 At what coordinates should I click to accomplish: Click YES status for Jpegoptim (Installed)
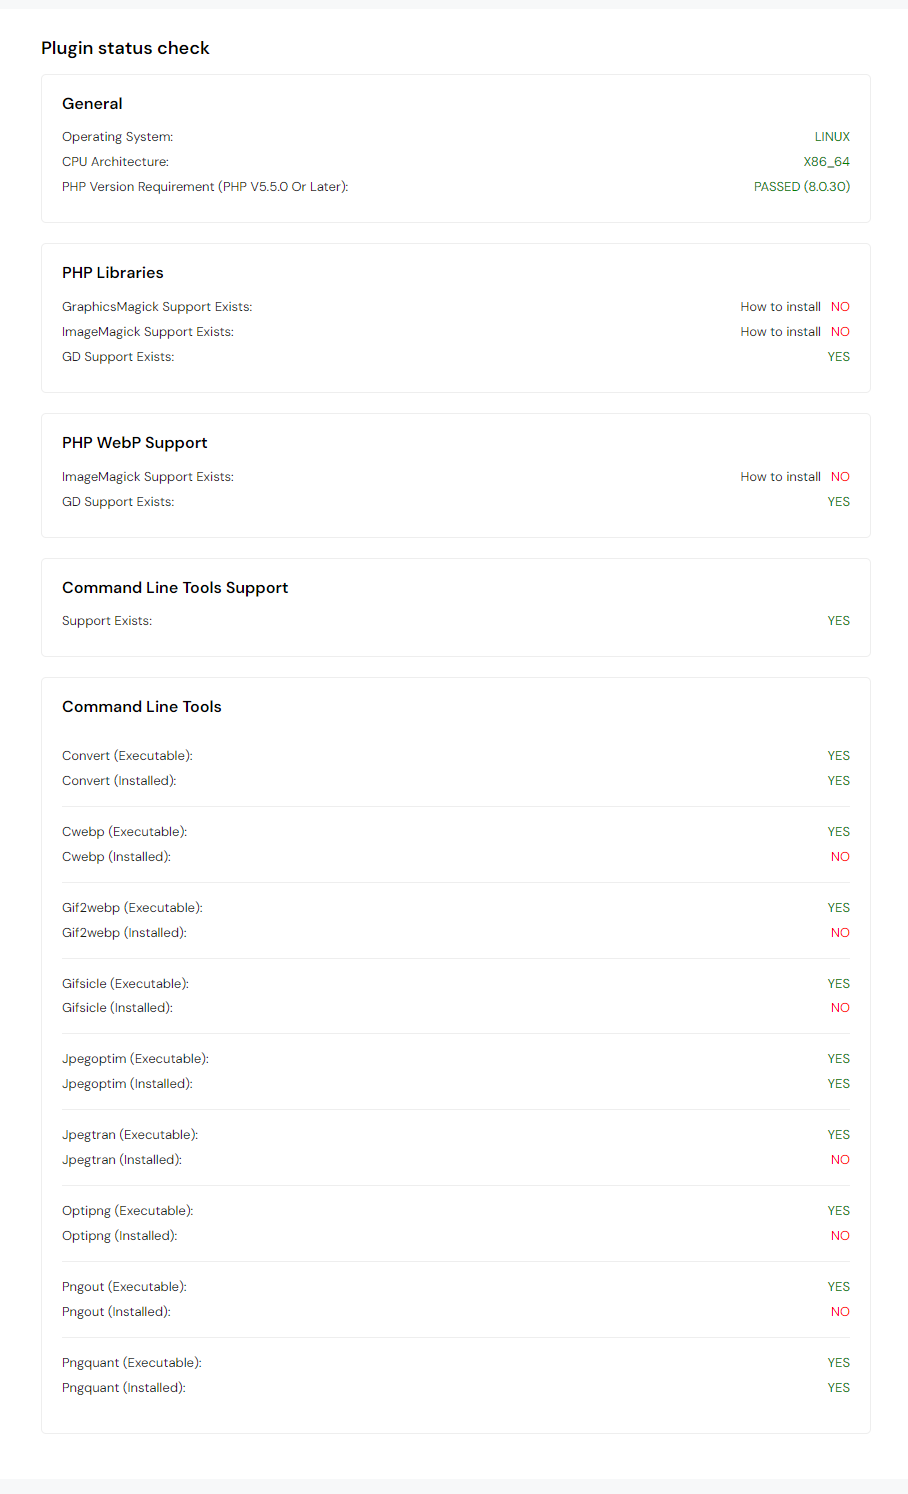[838, 1084]
